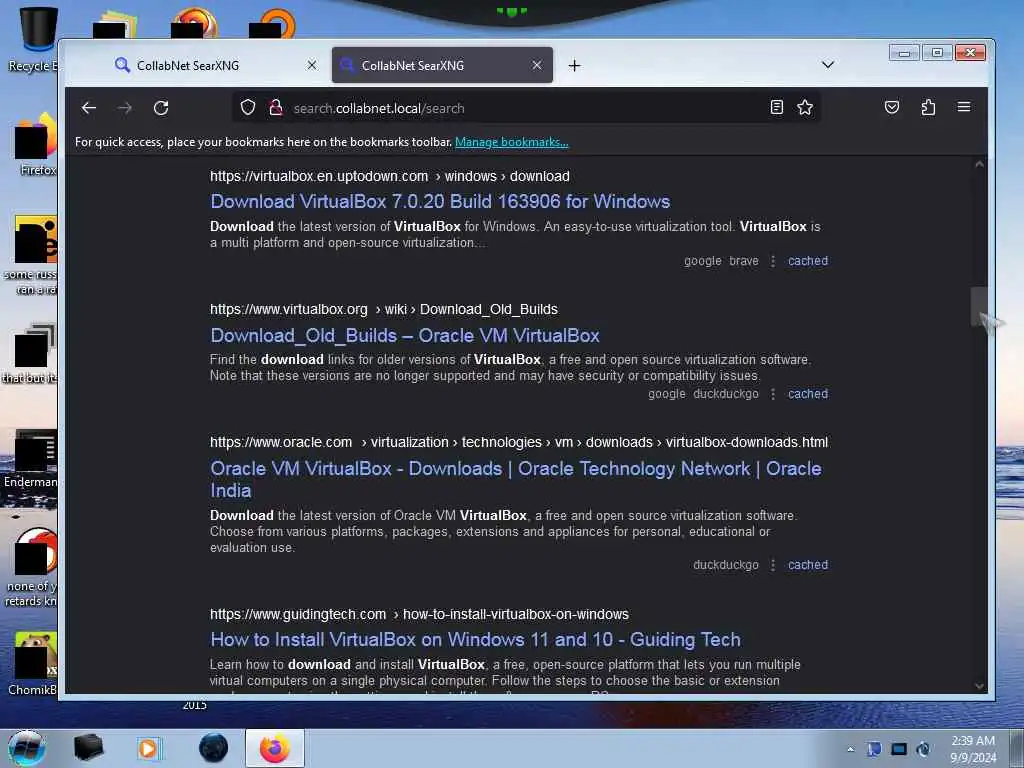Select the ChomikB desktop icon
Viewport: 1024px width, 768px height.
click(34, 663)
